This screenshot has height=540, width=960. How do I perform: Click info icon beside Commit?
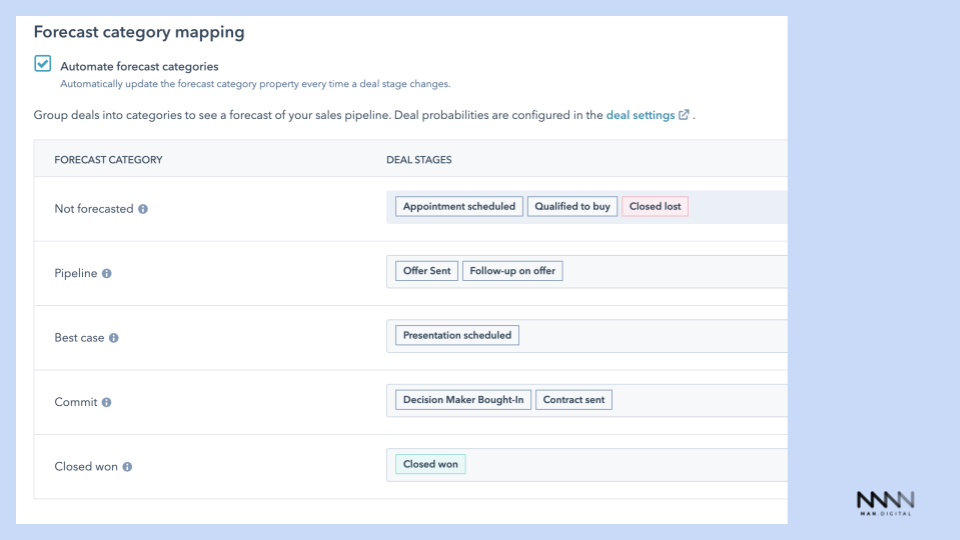pyautogui.click(x=107, y=402)
